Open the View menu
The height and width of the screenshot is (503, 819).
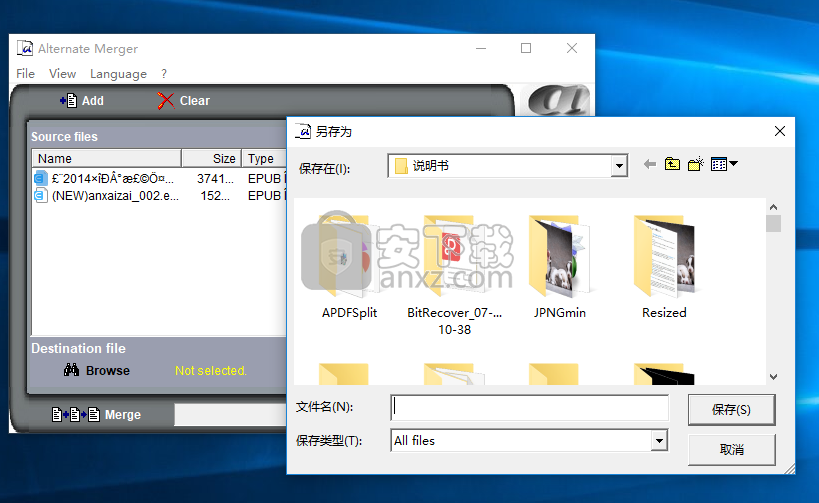tap(63, 74)
